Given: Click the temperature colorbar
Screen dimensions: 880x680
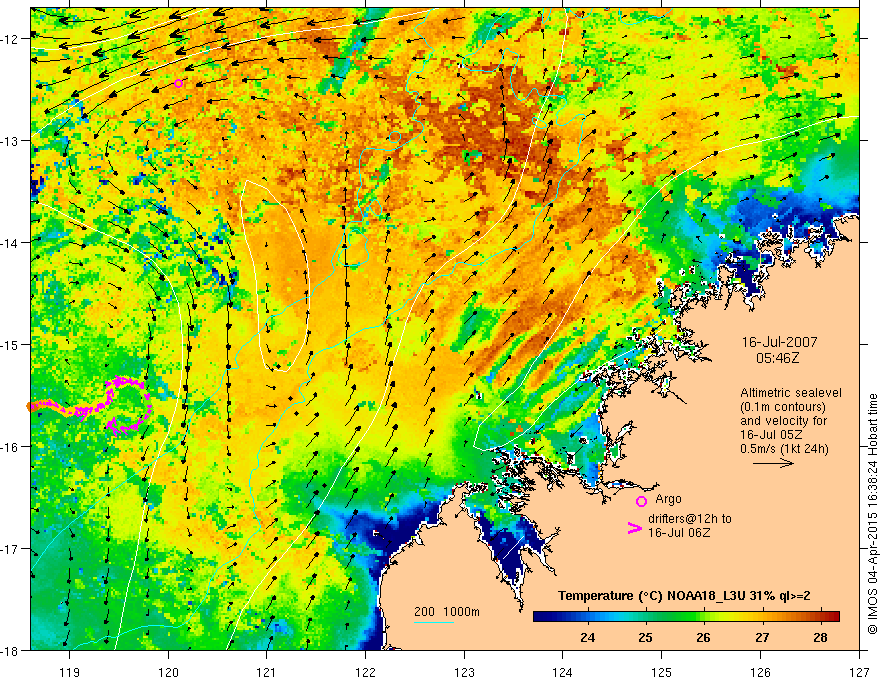Looking at the screenshot, I should [686, 617].
